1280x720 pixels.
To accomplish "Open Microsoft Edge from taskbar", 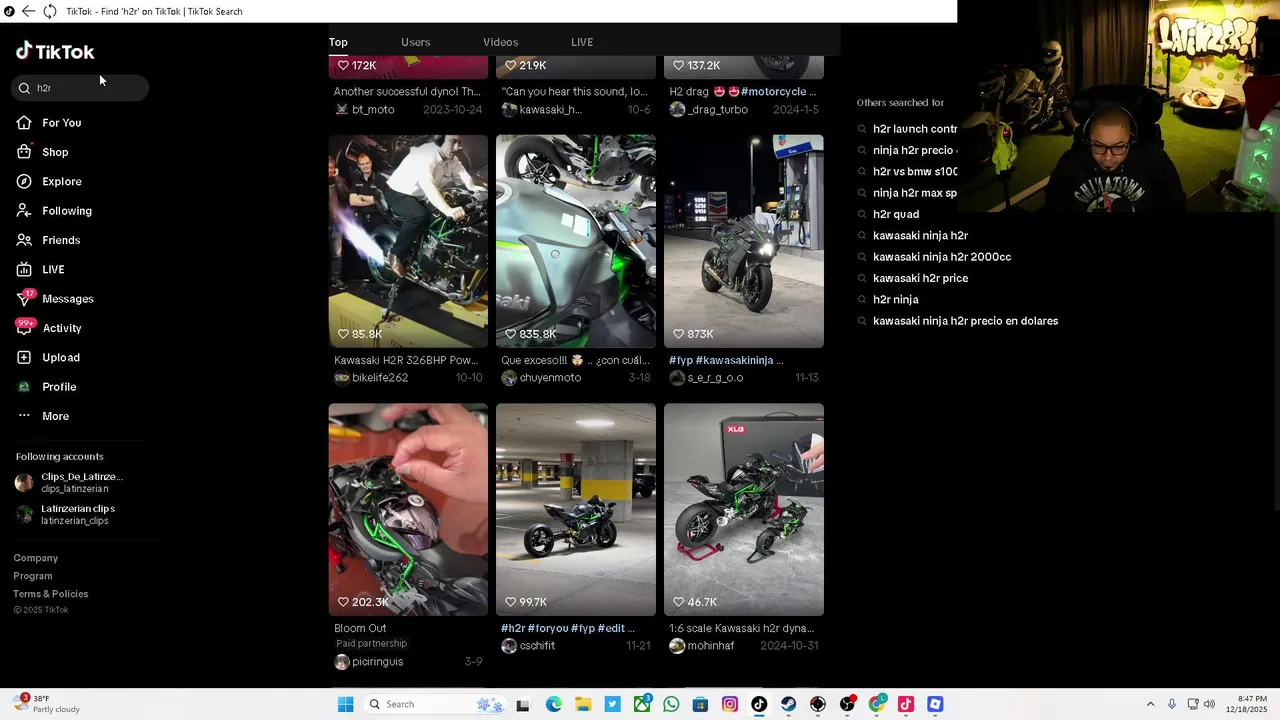I will tap(554, 704).
